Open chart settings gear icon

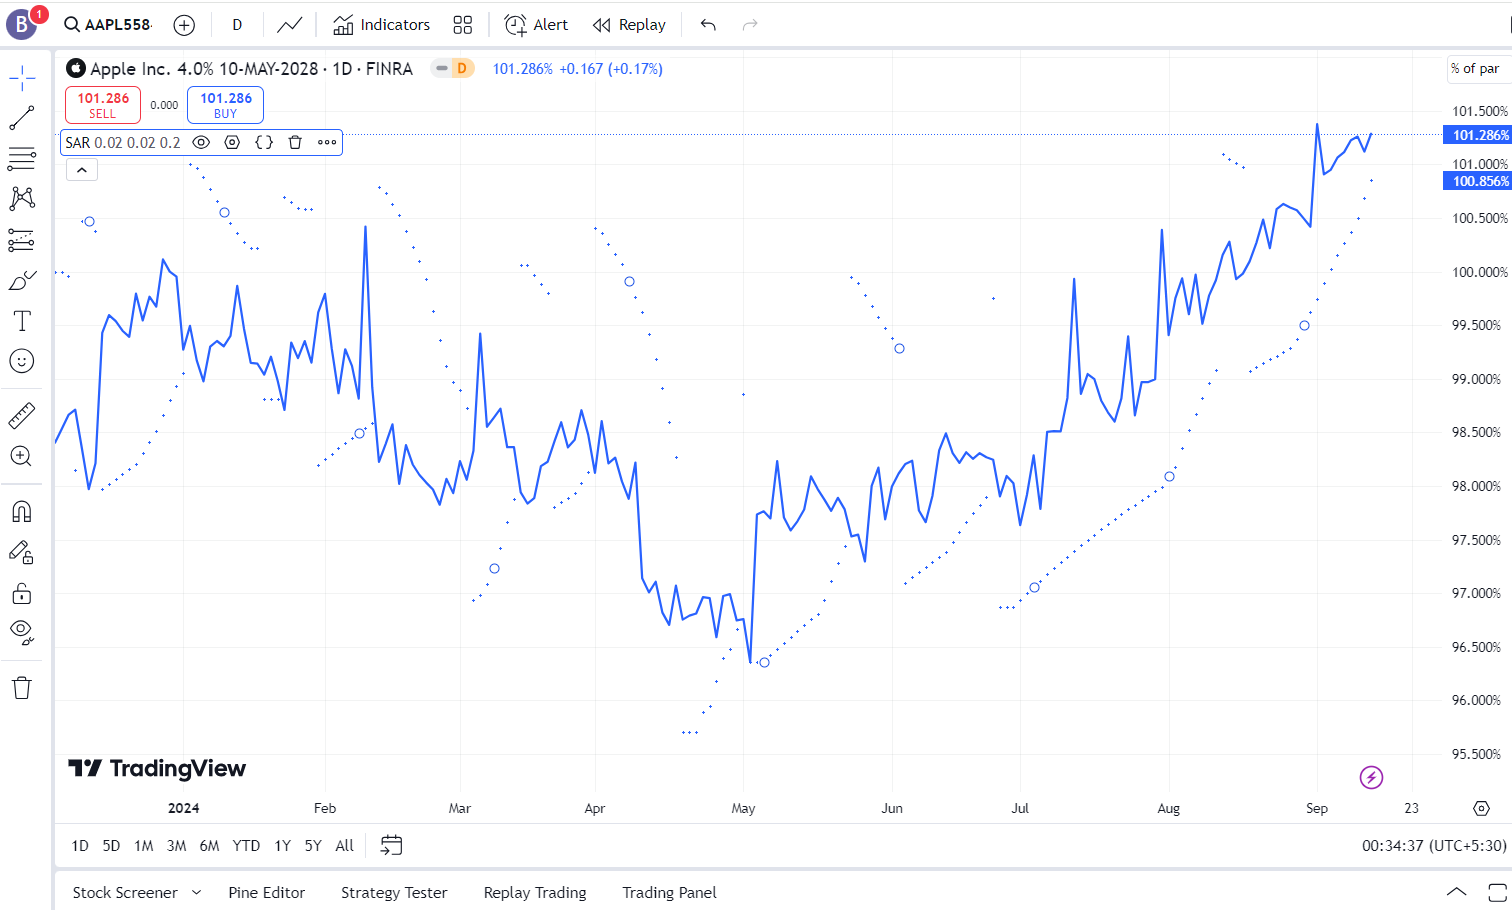(x=1482, y=808)
